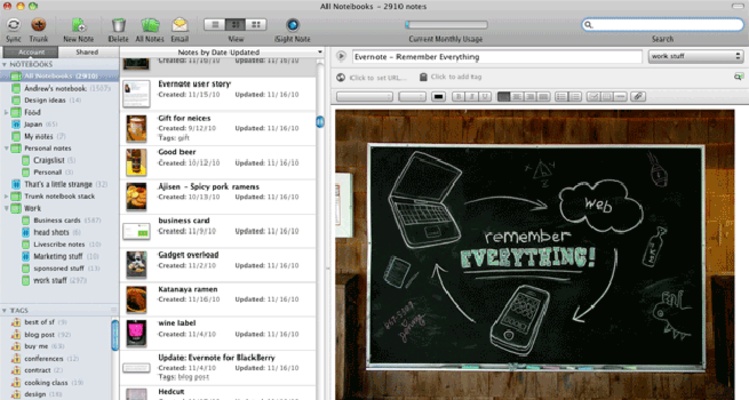Click the note list scrollbar handle
The width and height of the screenshot is (749, 400).
tap(320, 122)
